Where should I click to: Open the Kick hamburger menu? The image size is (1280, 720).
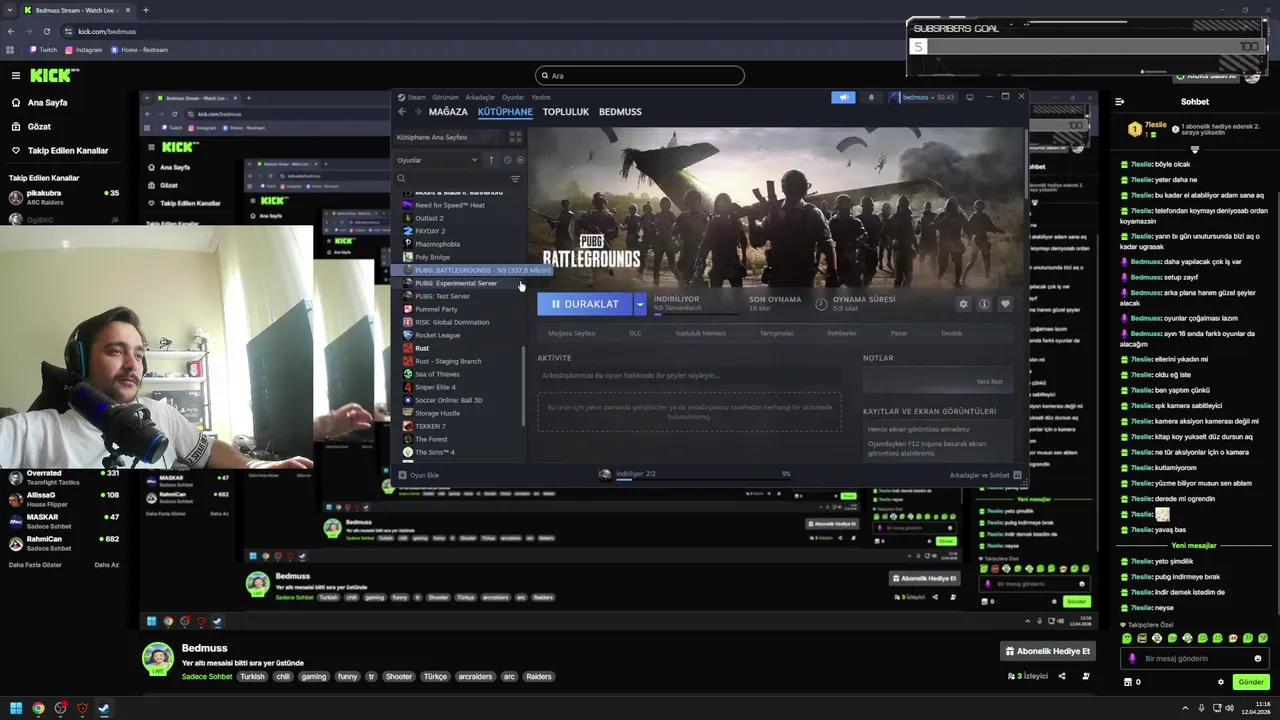pyautogui.click(x=15, y=75)
